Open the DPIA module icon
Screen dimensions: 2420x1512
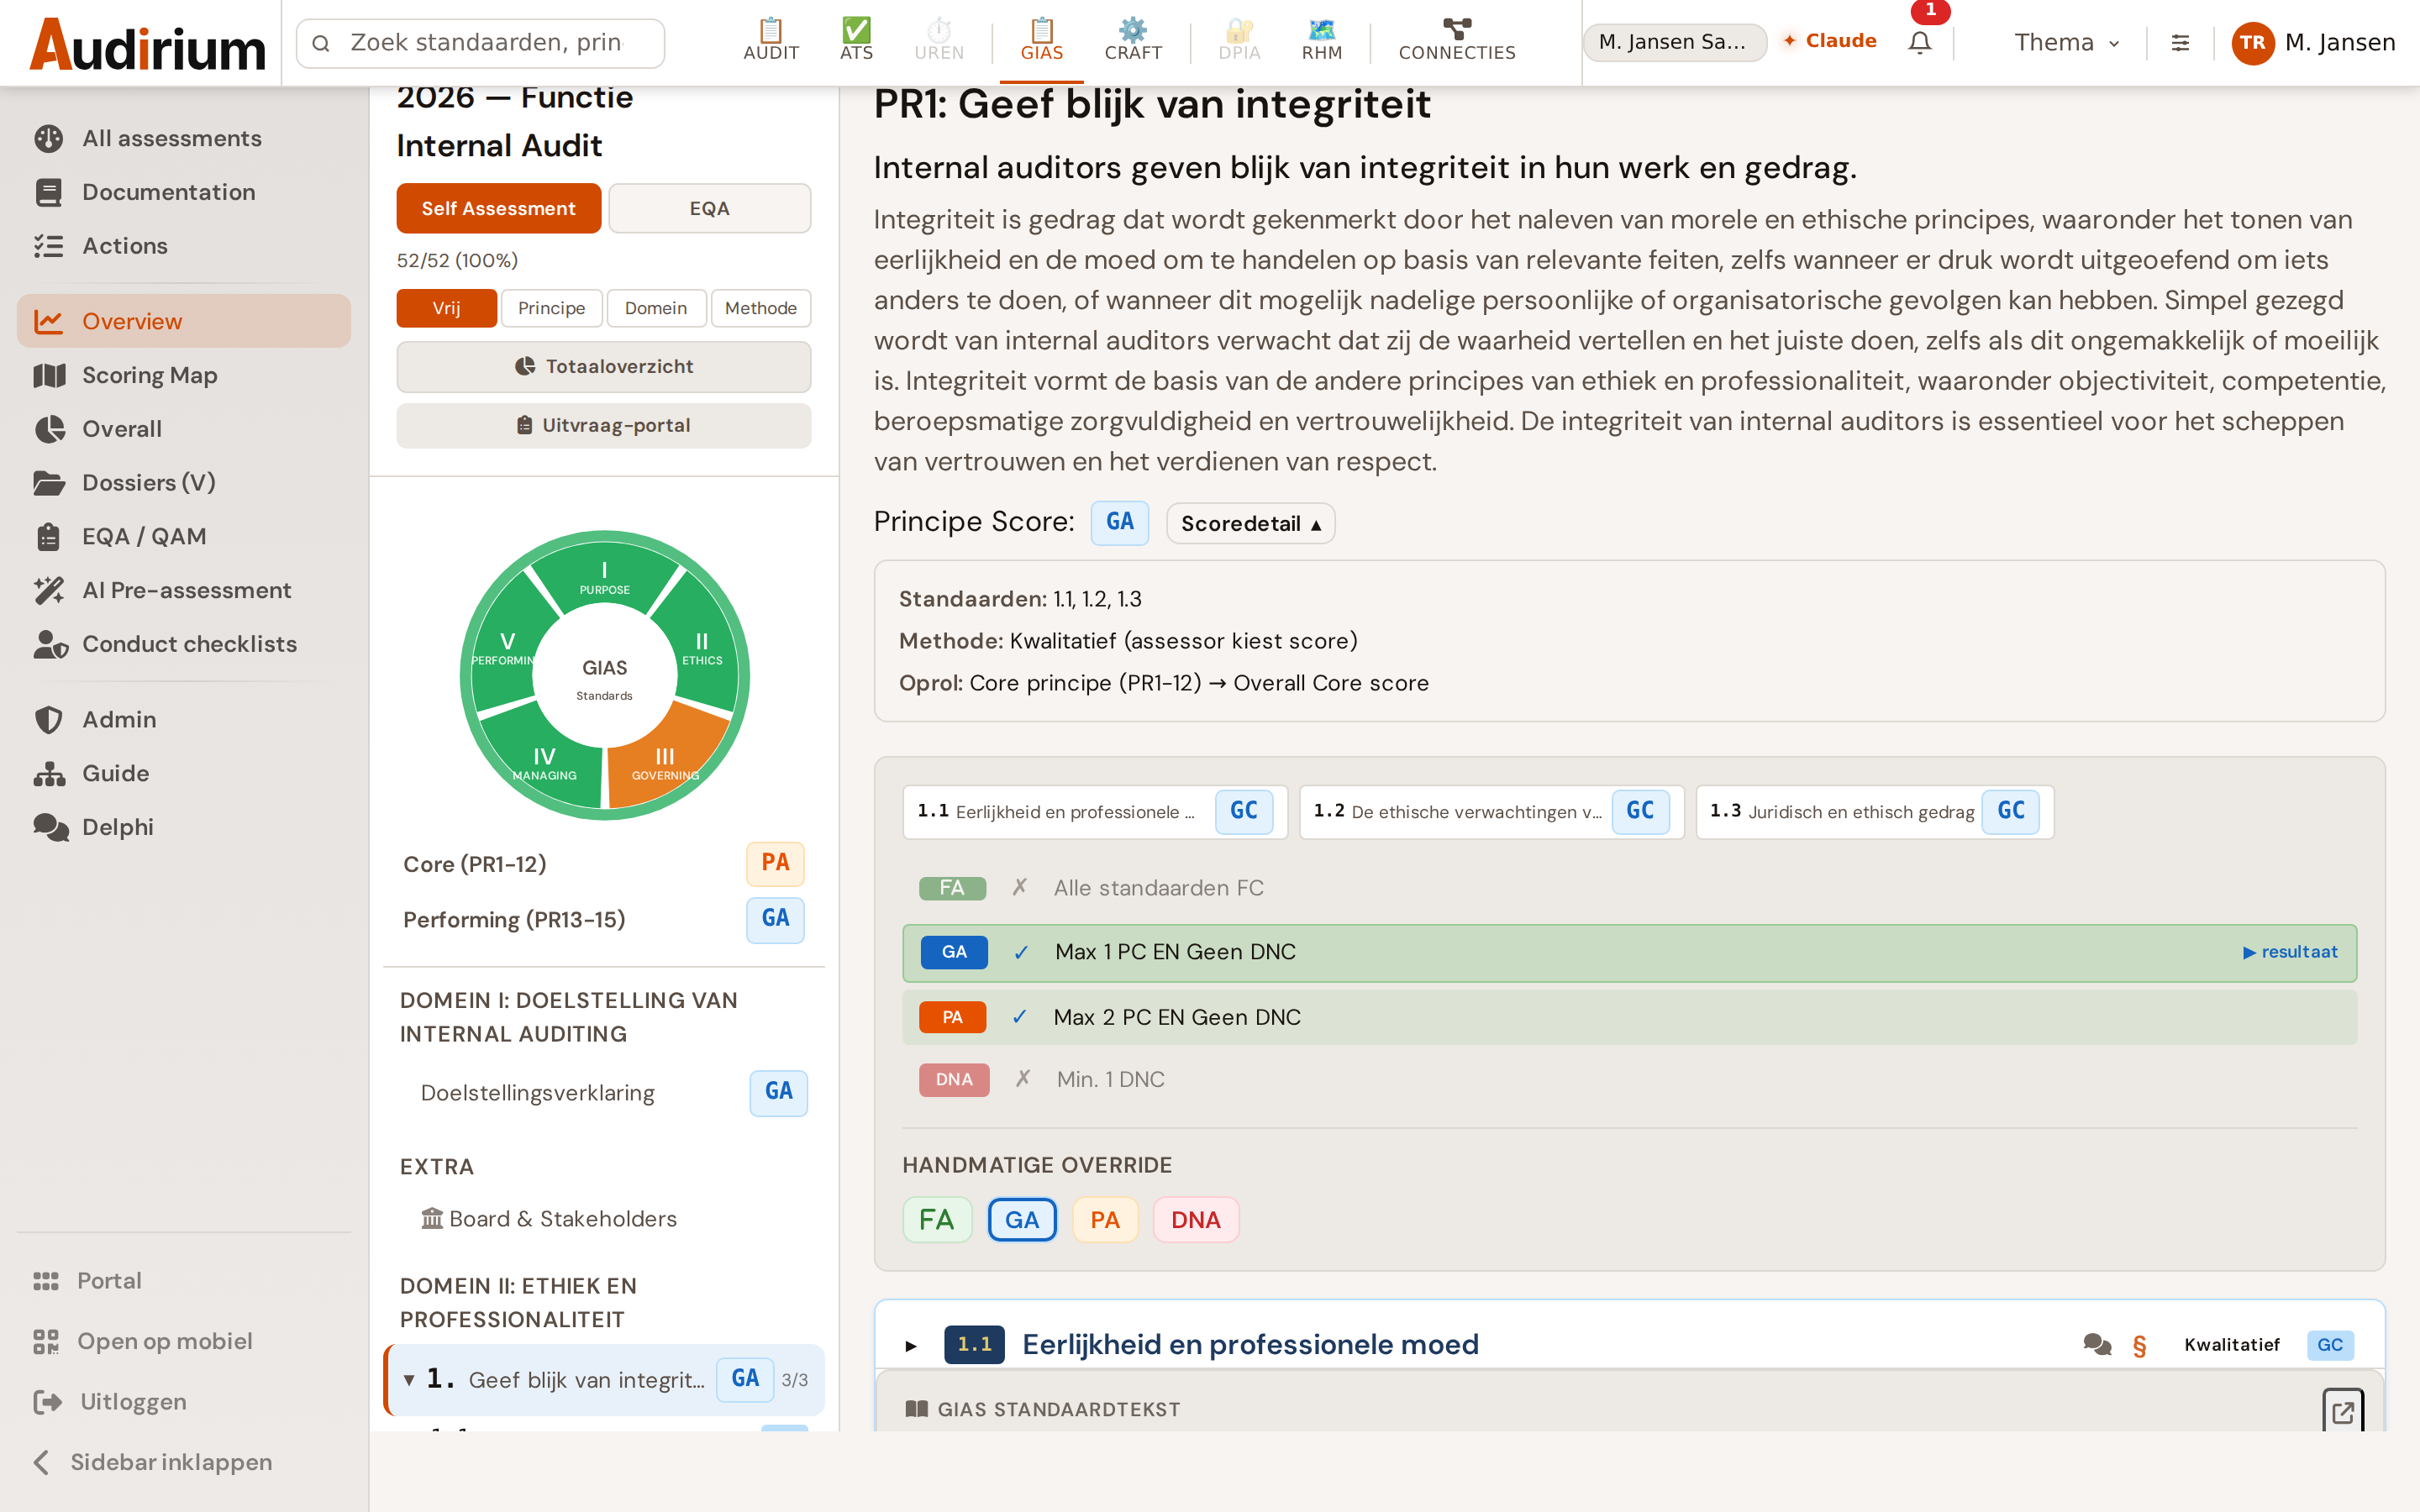[1239, 41]
